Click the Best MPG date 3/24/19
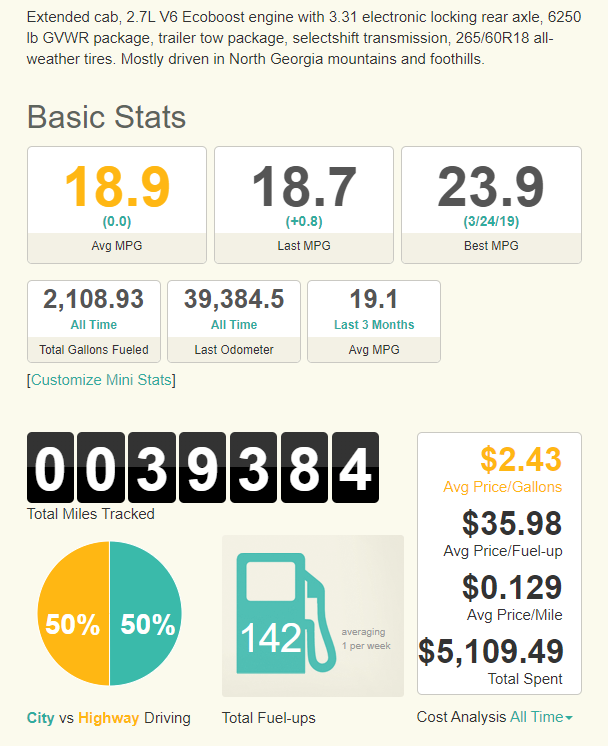 491,221
